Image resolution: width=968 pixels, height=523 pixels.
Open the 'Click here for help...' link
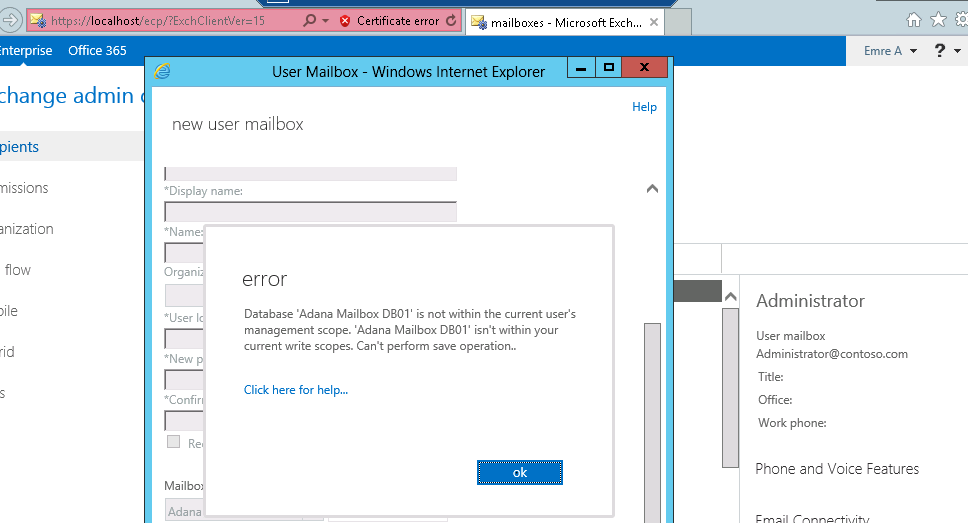point(296,390)
